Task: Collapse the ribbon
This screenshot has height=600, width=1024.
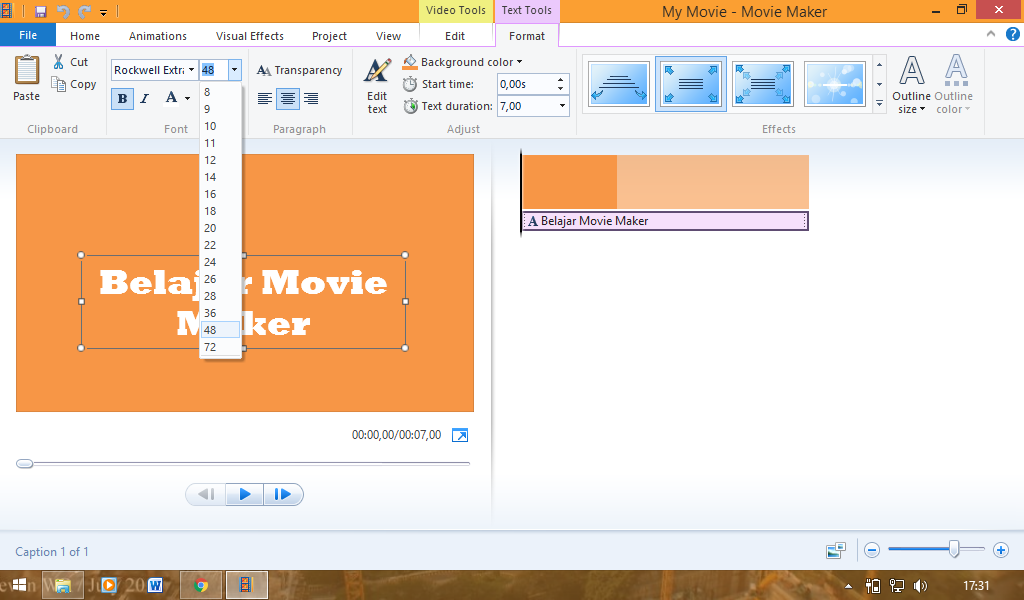Action: [991, 34]
